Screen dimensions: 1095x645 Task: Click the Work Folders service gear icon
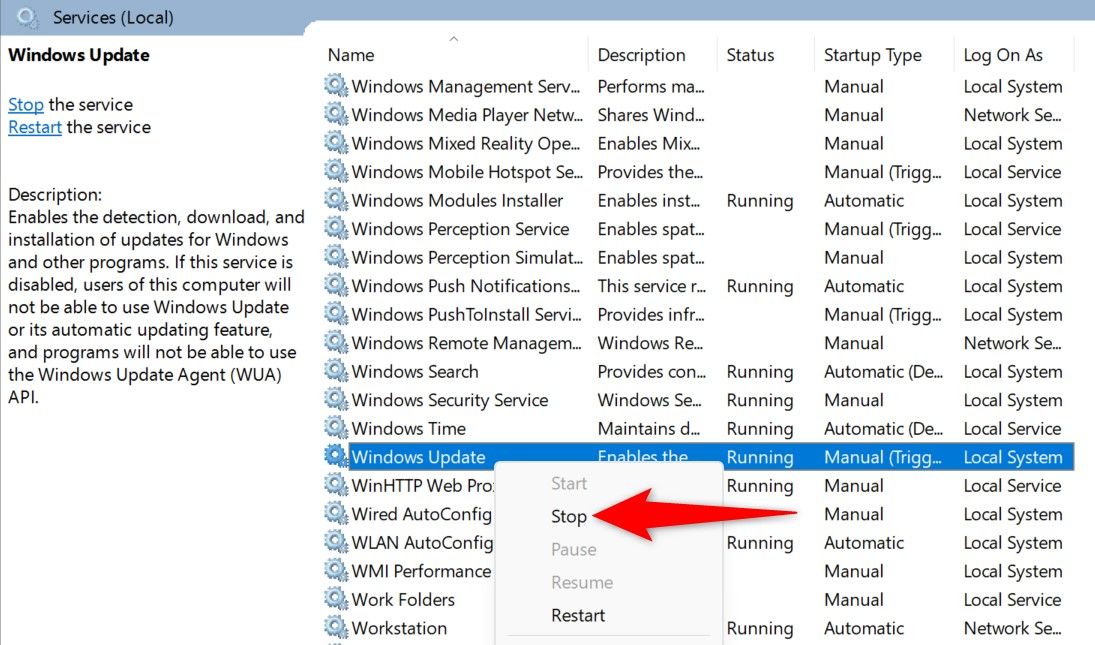tap(334, 599)
